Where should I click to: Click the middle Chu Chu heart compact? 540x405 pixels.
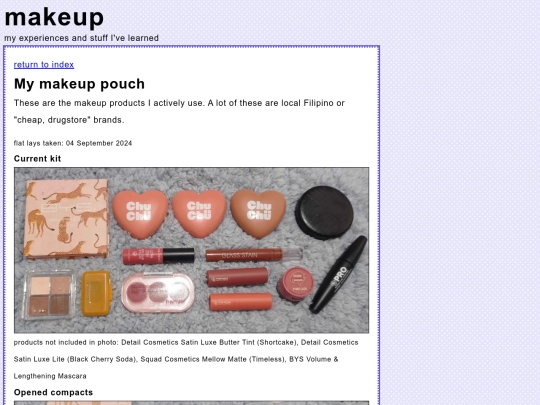[199, 214]
